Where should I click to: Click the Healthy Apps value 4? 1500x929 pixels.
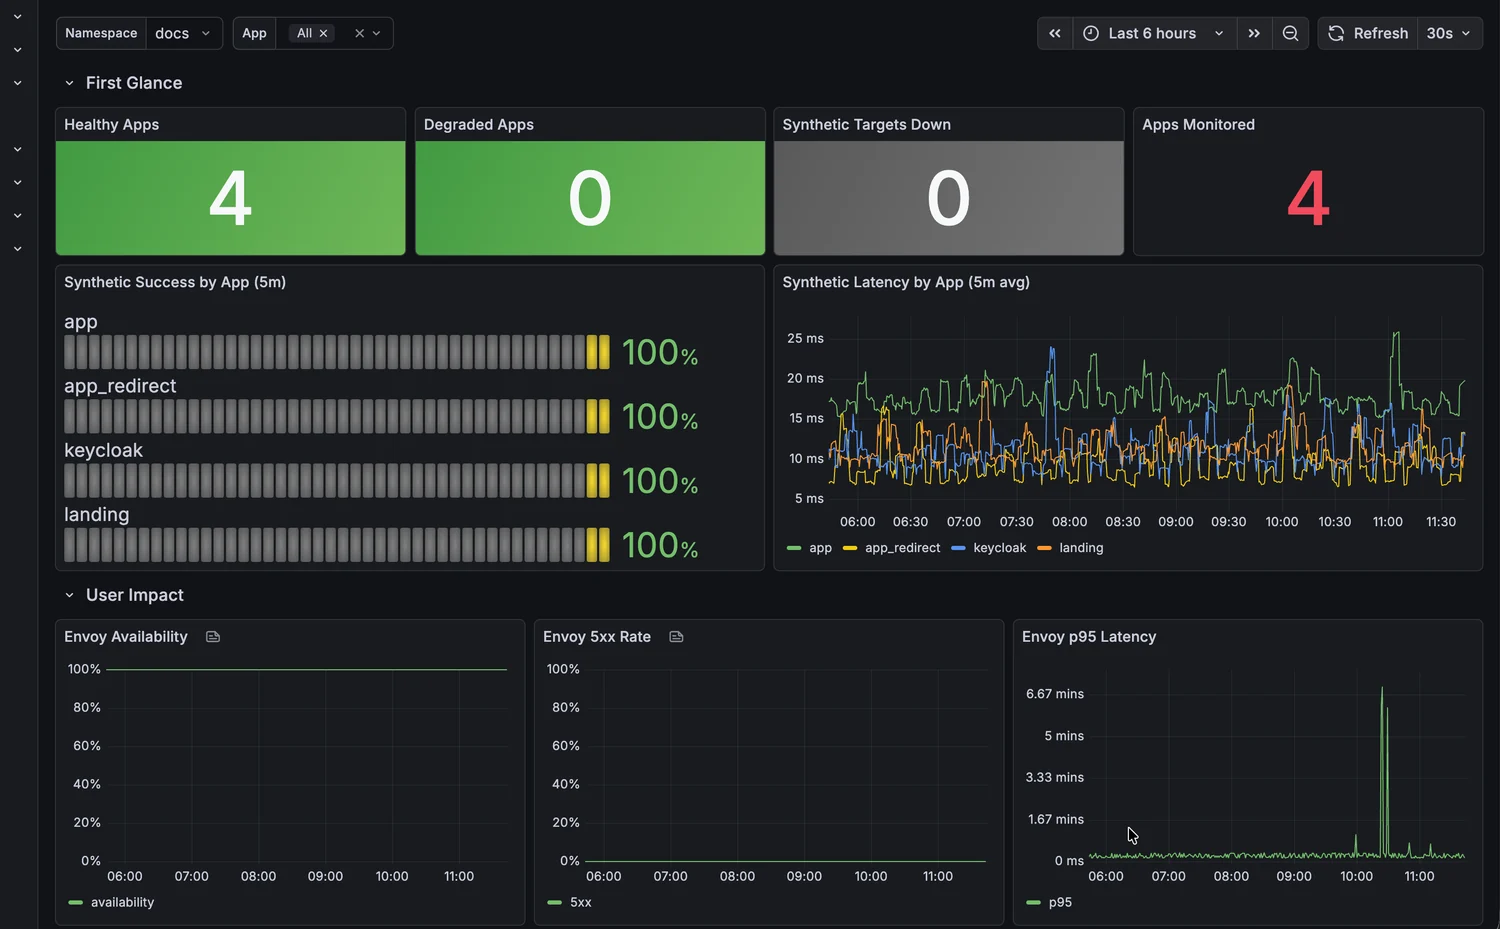click(x=231, y=198)
